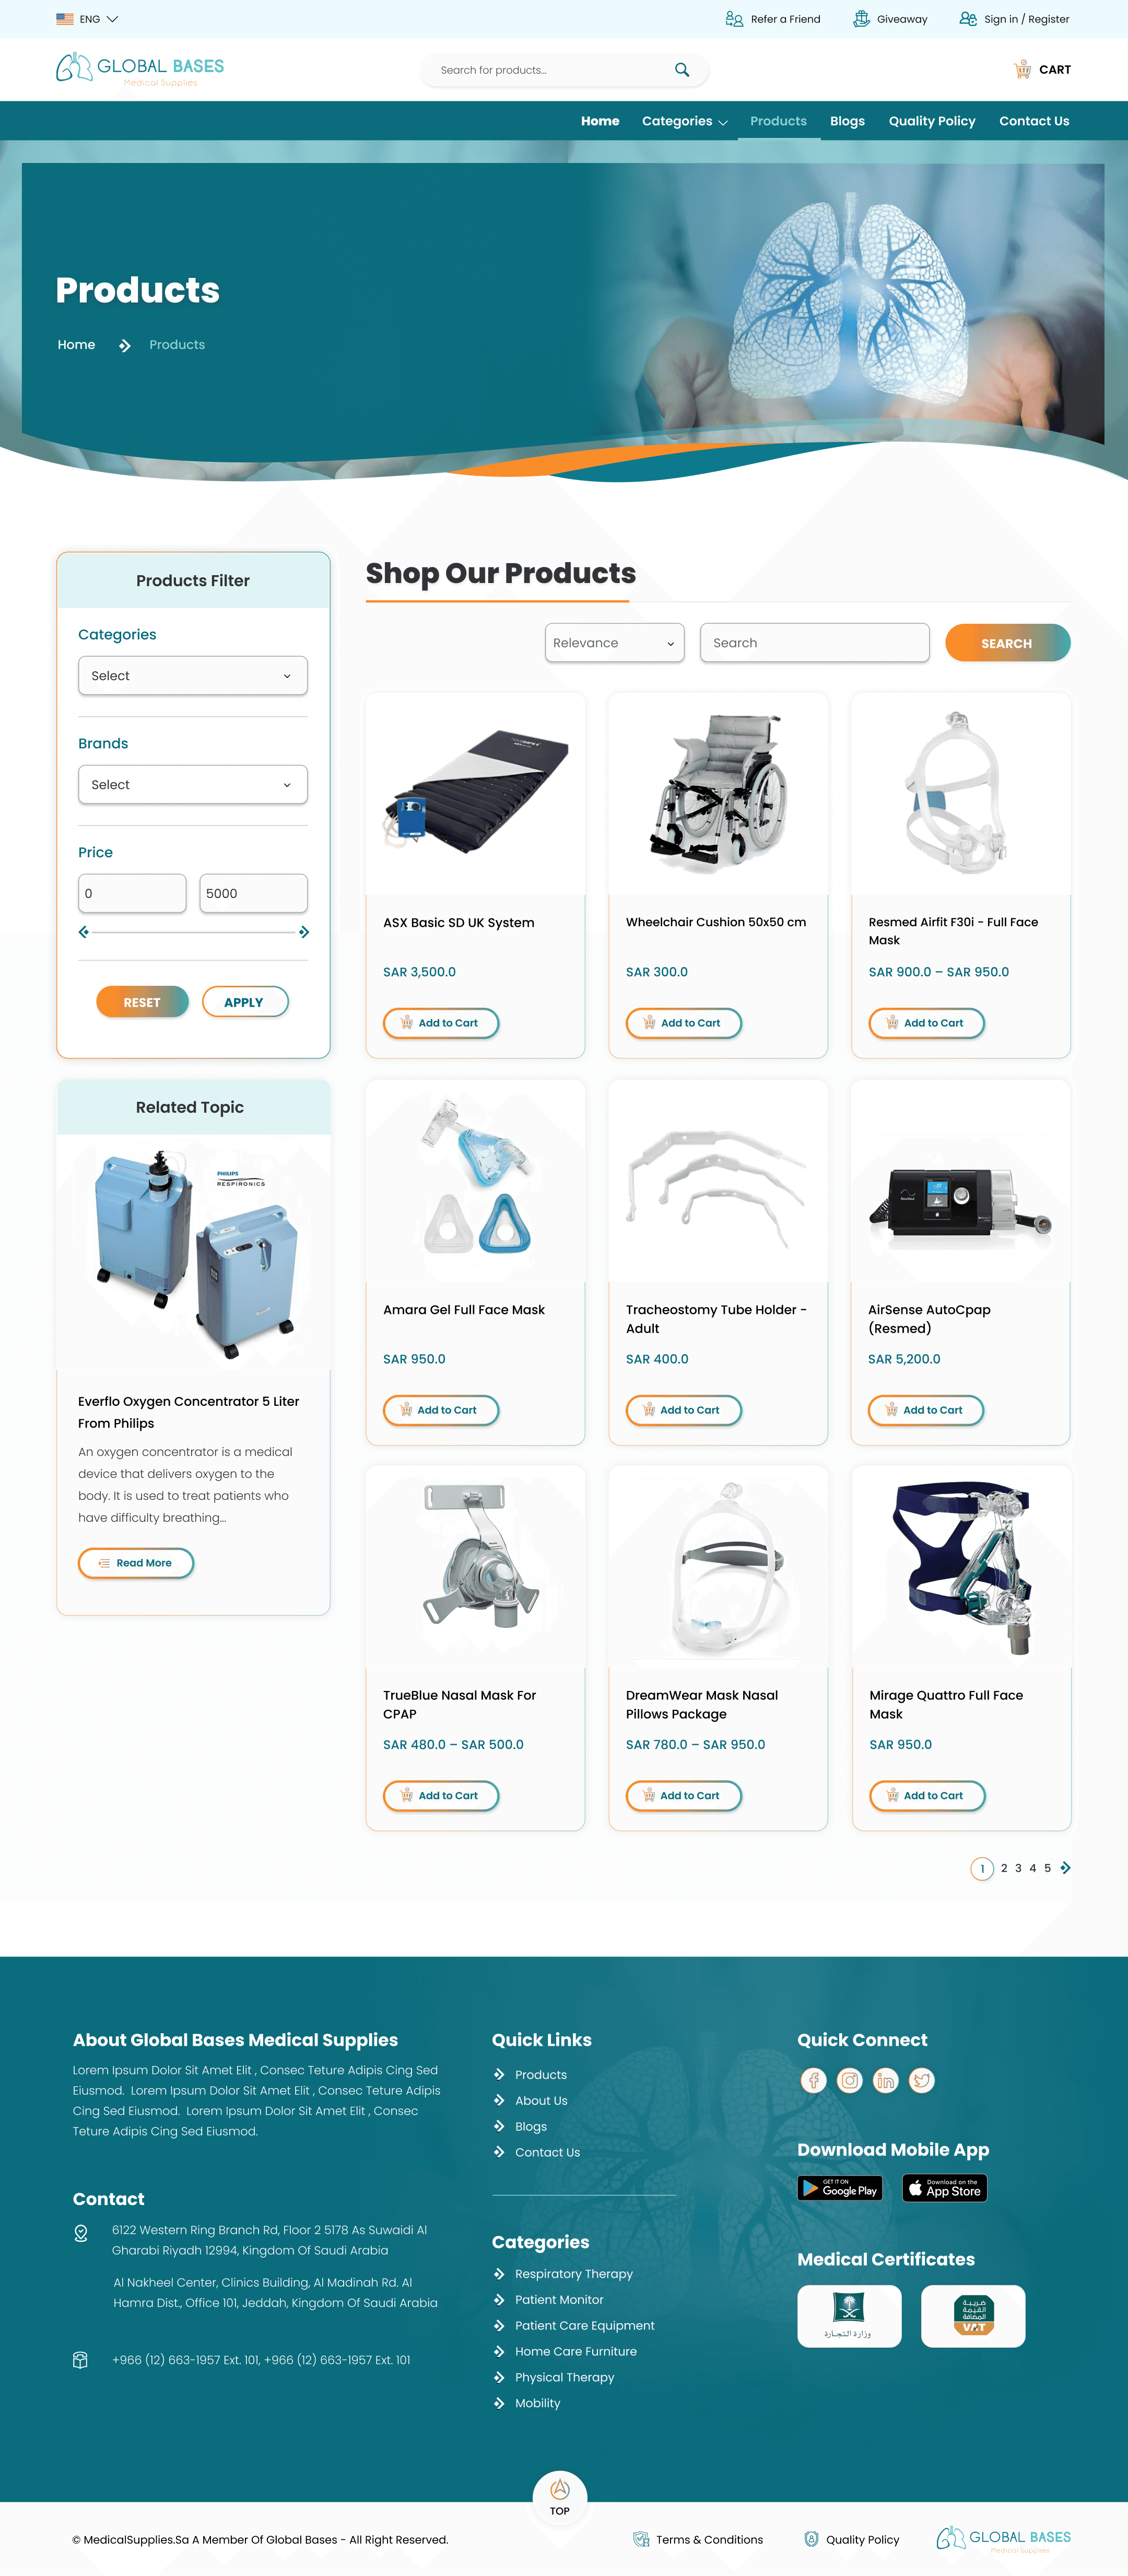Image resolution: width=1128 pixels, height=2576 pixels.
Task: Go to the Blogs menu item
Action: tap(847, 121)
